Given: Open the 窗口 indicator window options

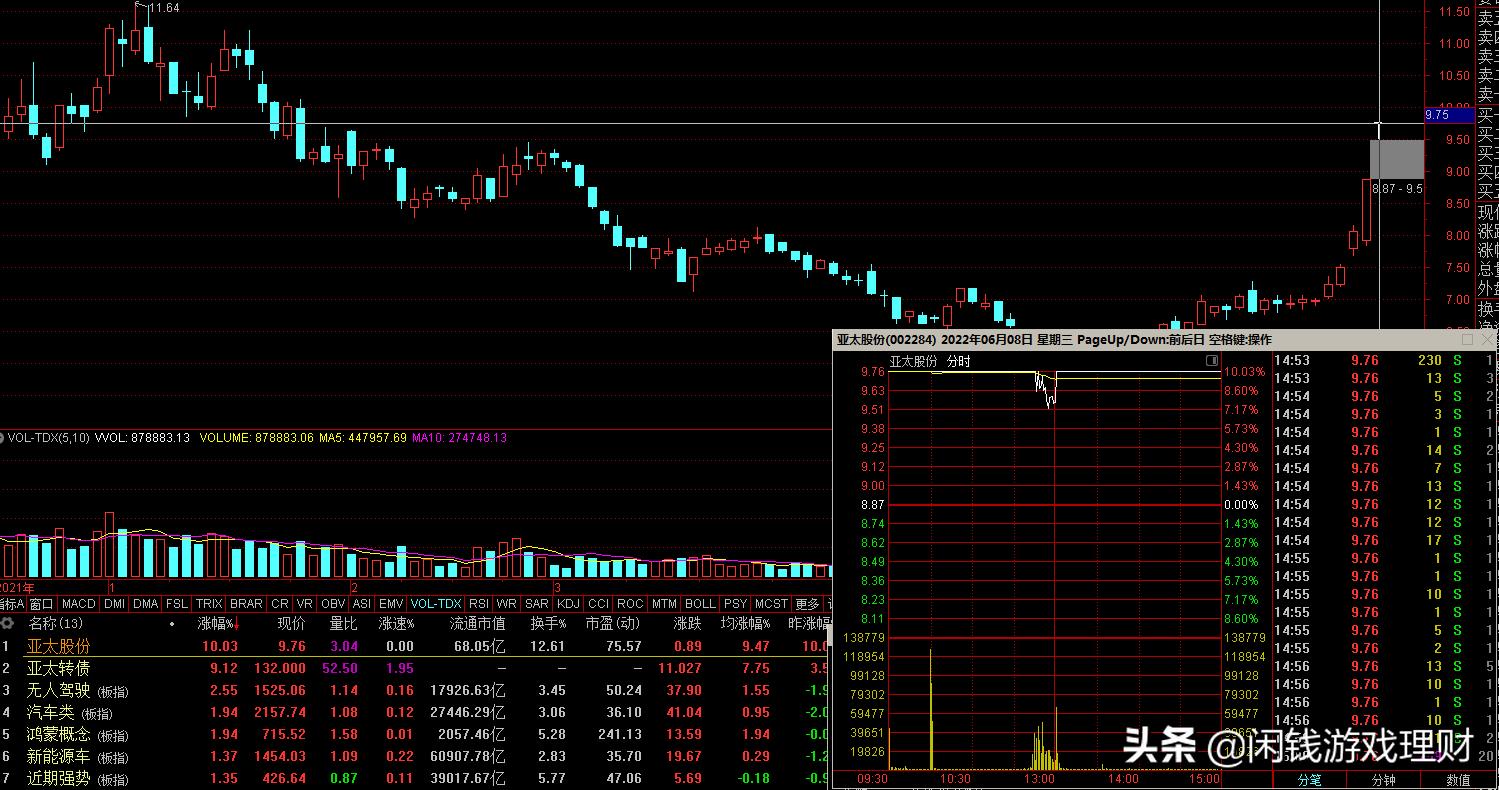Looking at the screenshot, I should (41, 604).
